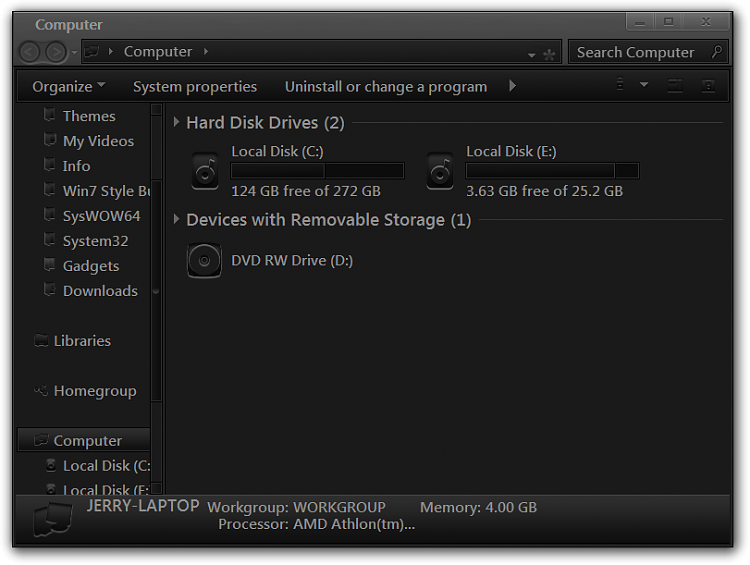Select the DVD RW Drive (D:) icon
The image size is (750, 565).
click(x=204, y=261)
